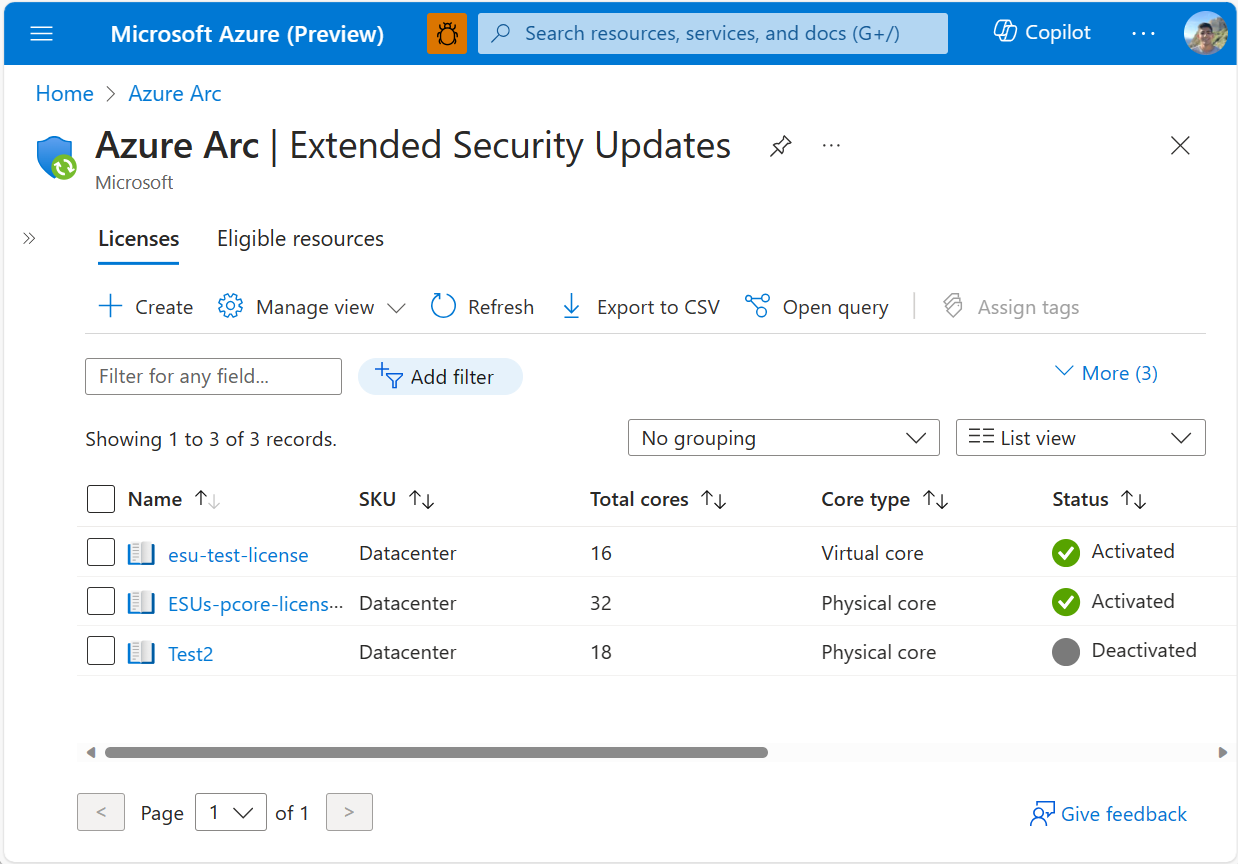Select the esu-test-license row checkbox

[x=101, y=552]
